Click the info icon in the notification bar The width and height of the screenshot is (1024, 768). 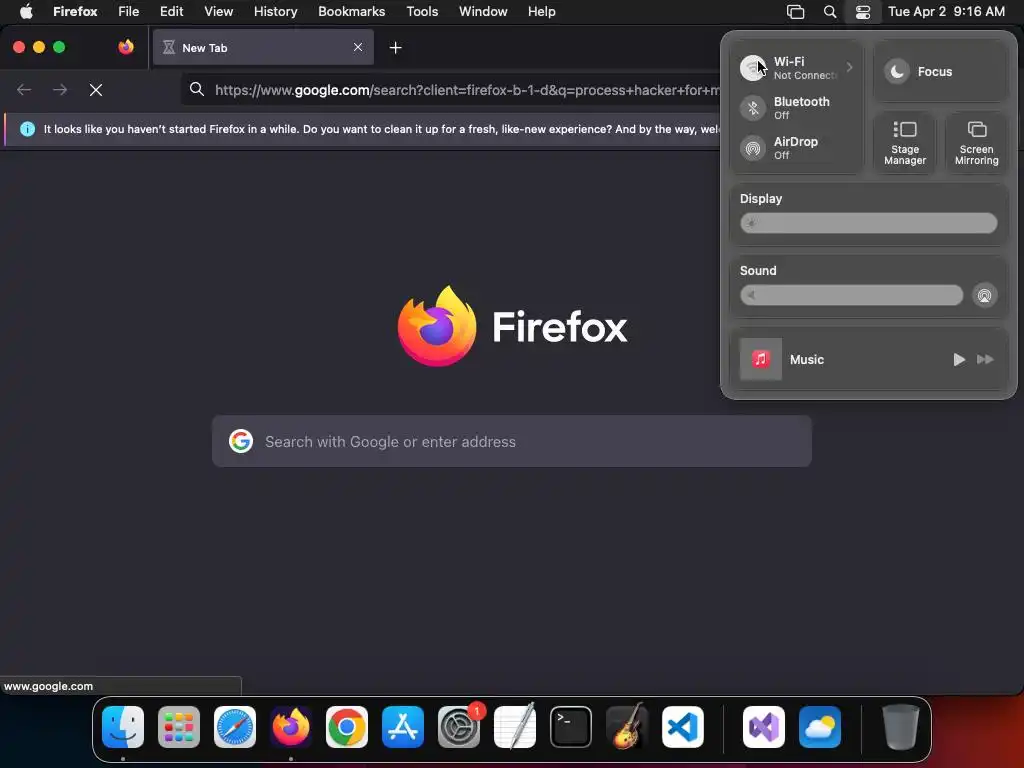coord(27,129)
